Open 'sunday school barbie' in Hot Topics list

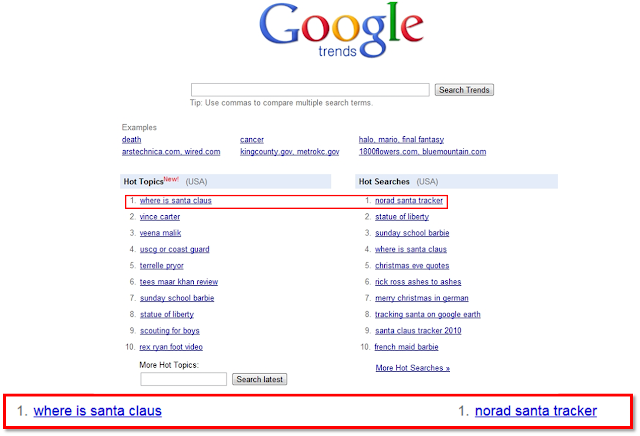177,298
